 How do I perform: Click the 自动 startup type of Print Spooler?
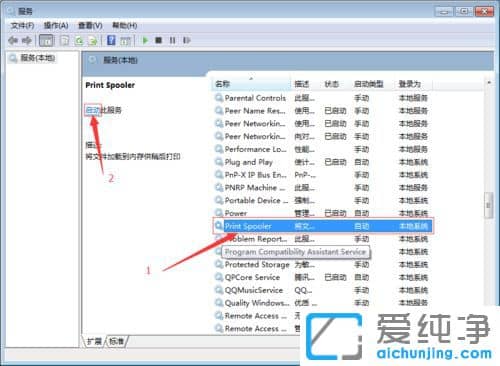pyautogui.click(x=361, y=226)
